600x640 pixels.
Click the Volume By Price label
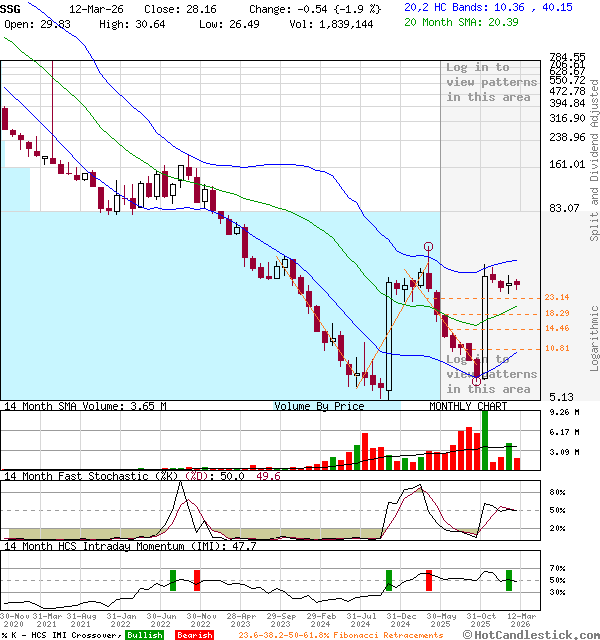320,406
